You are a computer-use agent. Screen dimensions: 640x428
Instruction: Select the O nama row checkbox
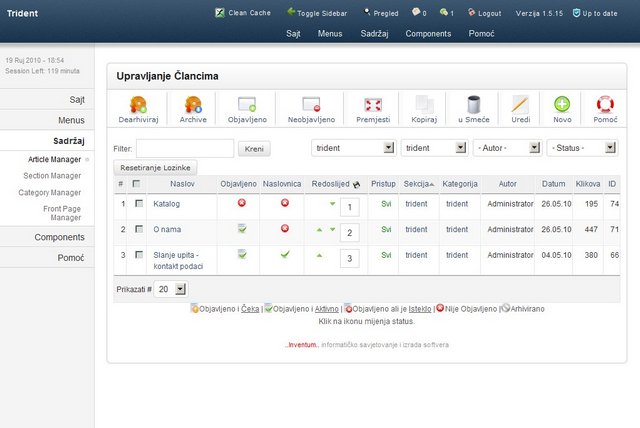tap(137, 229)
